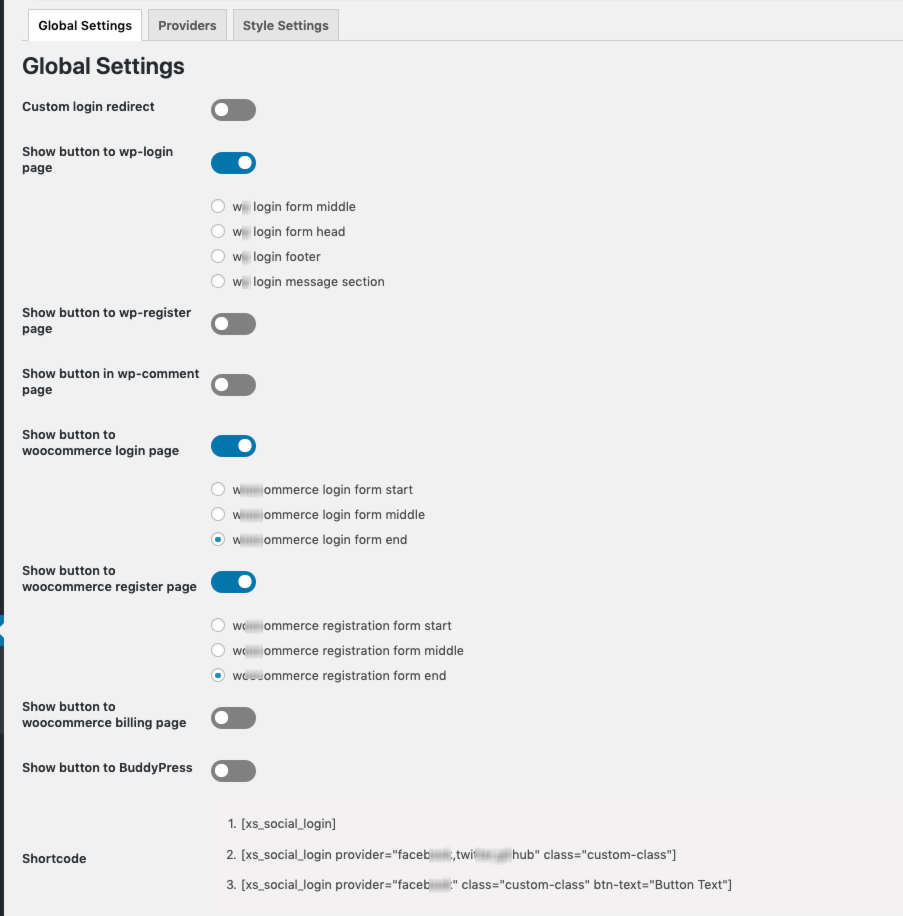Click the [xs_social_login] shortcode text

coord(288,824)
